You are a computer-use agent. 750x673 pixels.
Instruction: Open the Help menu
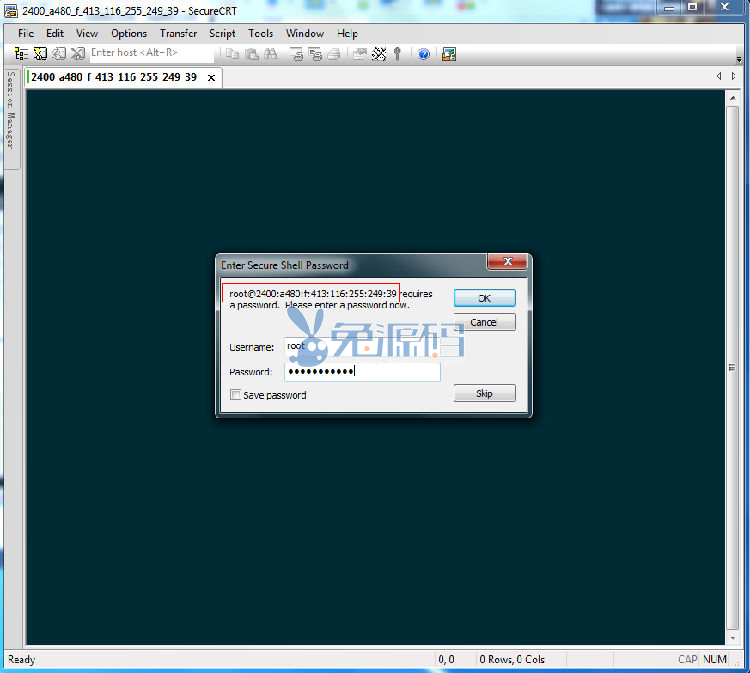[x=347, y=33]
